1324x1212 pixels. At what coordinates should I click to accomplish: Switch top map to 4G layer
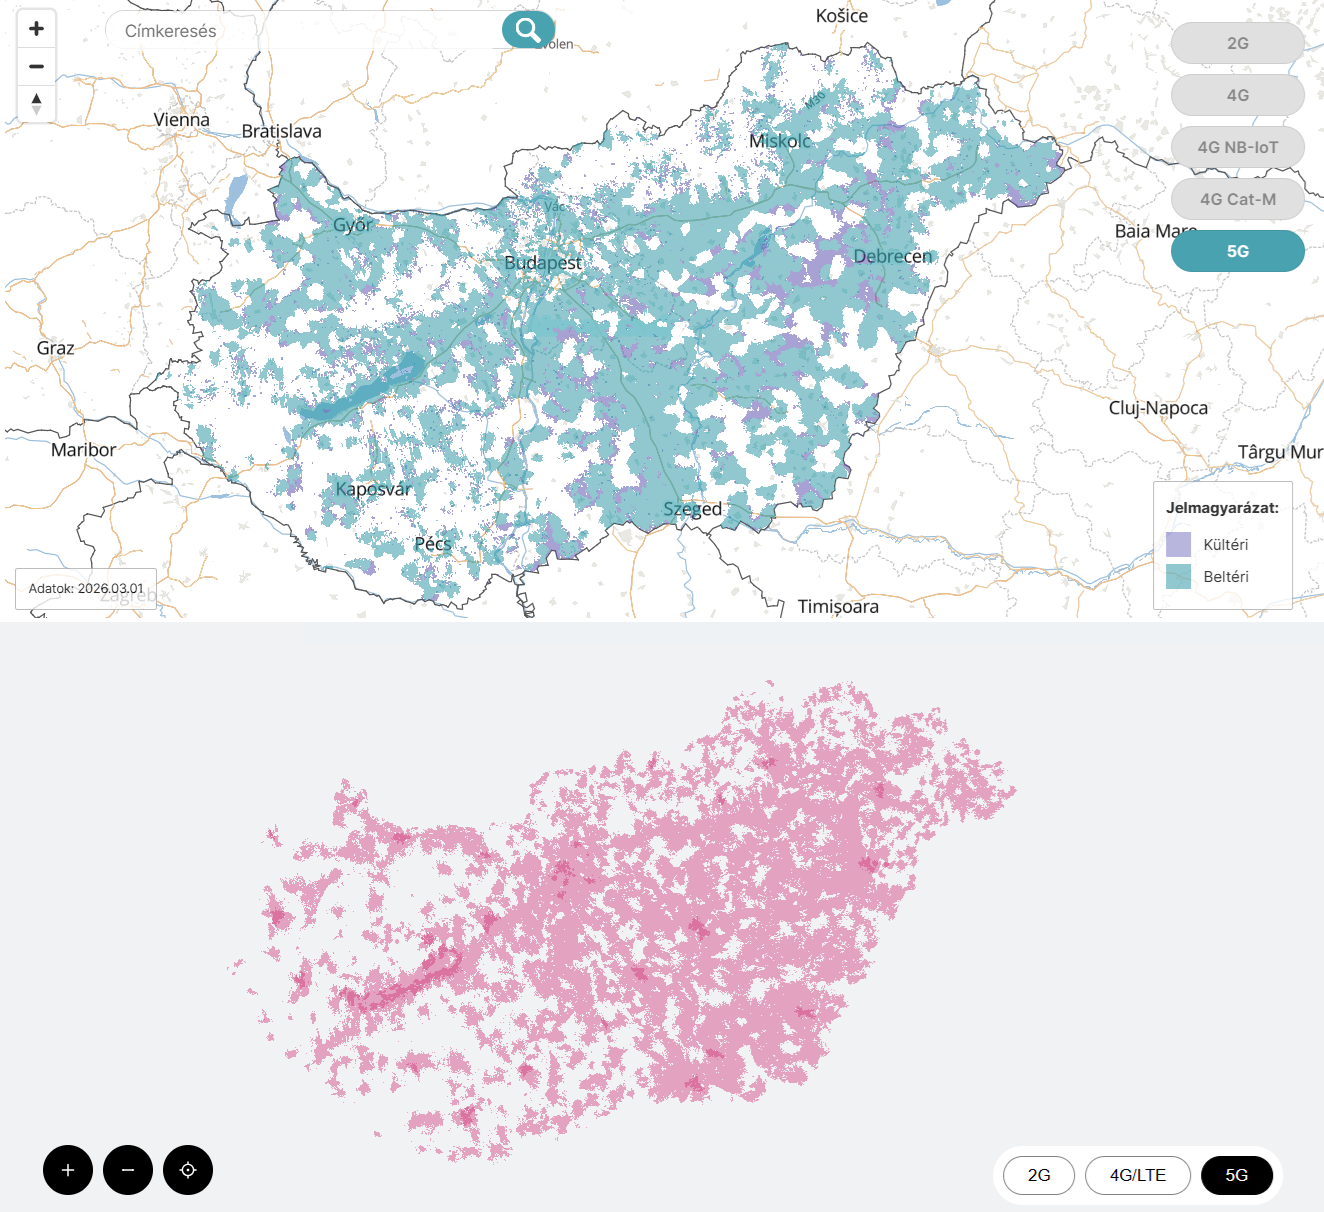pos(1237,95)
